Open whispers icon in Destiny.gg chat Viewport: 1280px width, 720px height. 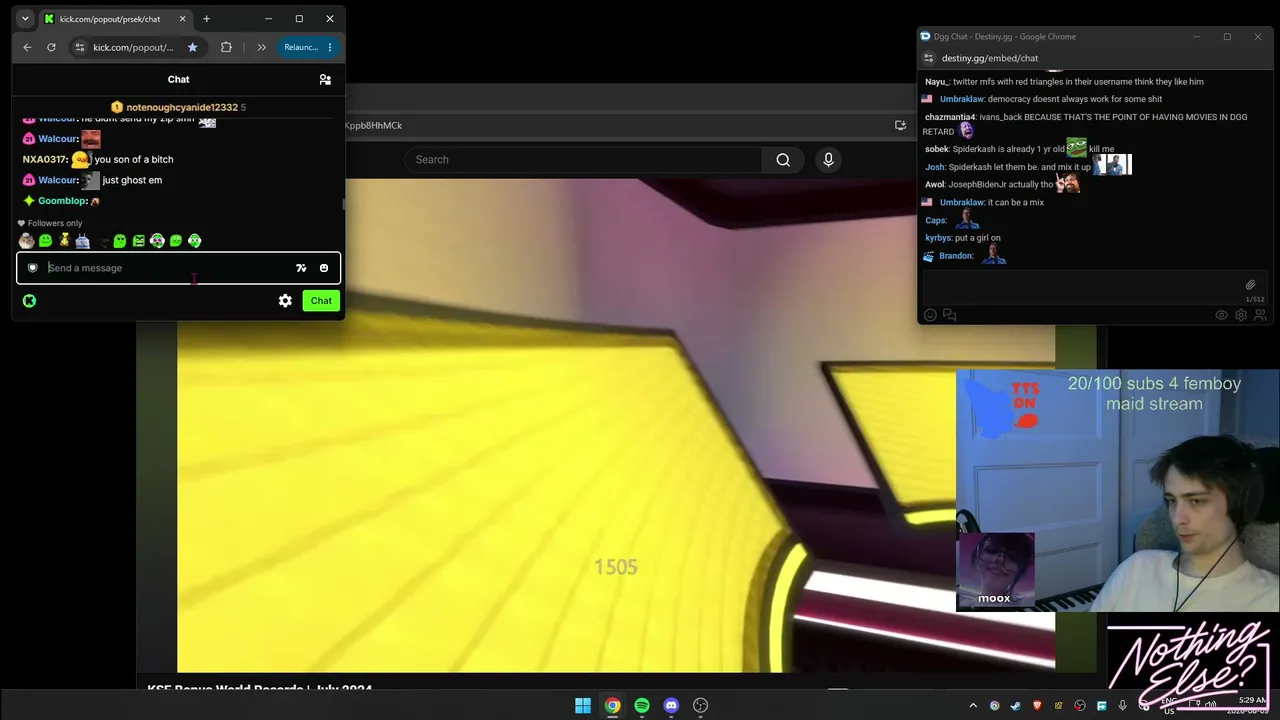pyautogui.click(x=949, y=315)
